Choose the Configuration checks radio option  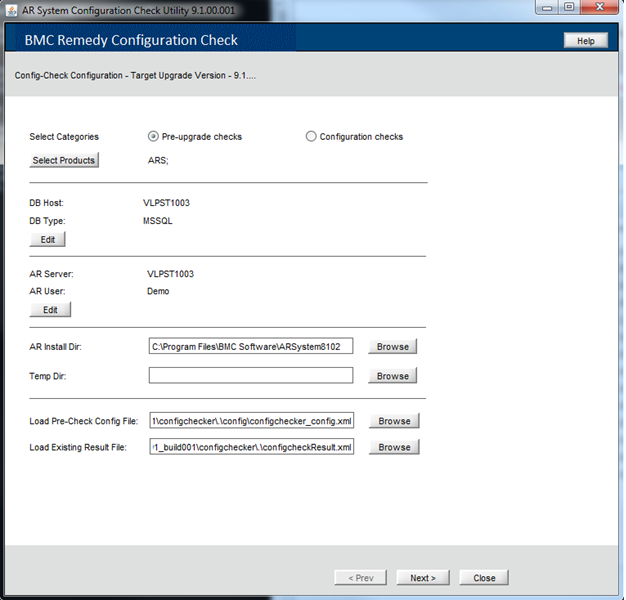click(x=311, y=137)
